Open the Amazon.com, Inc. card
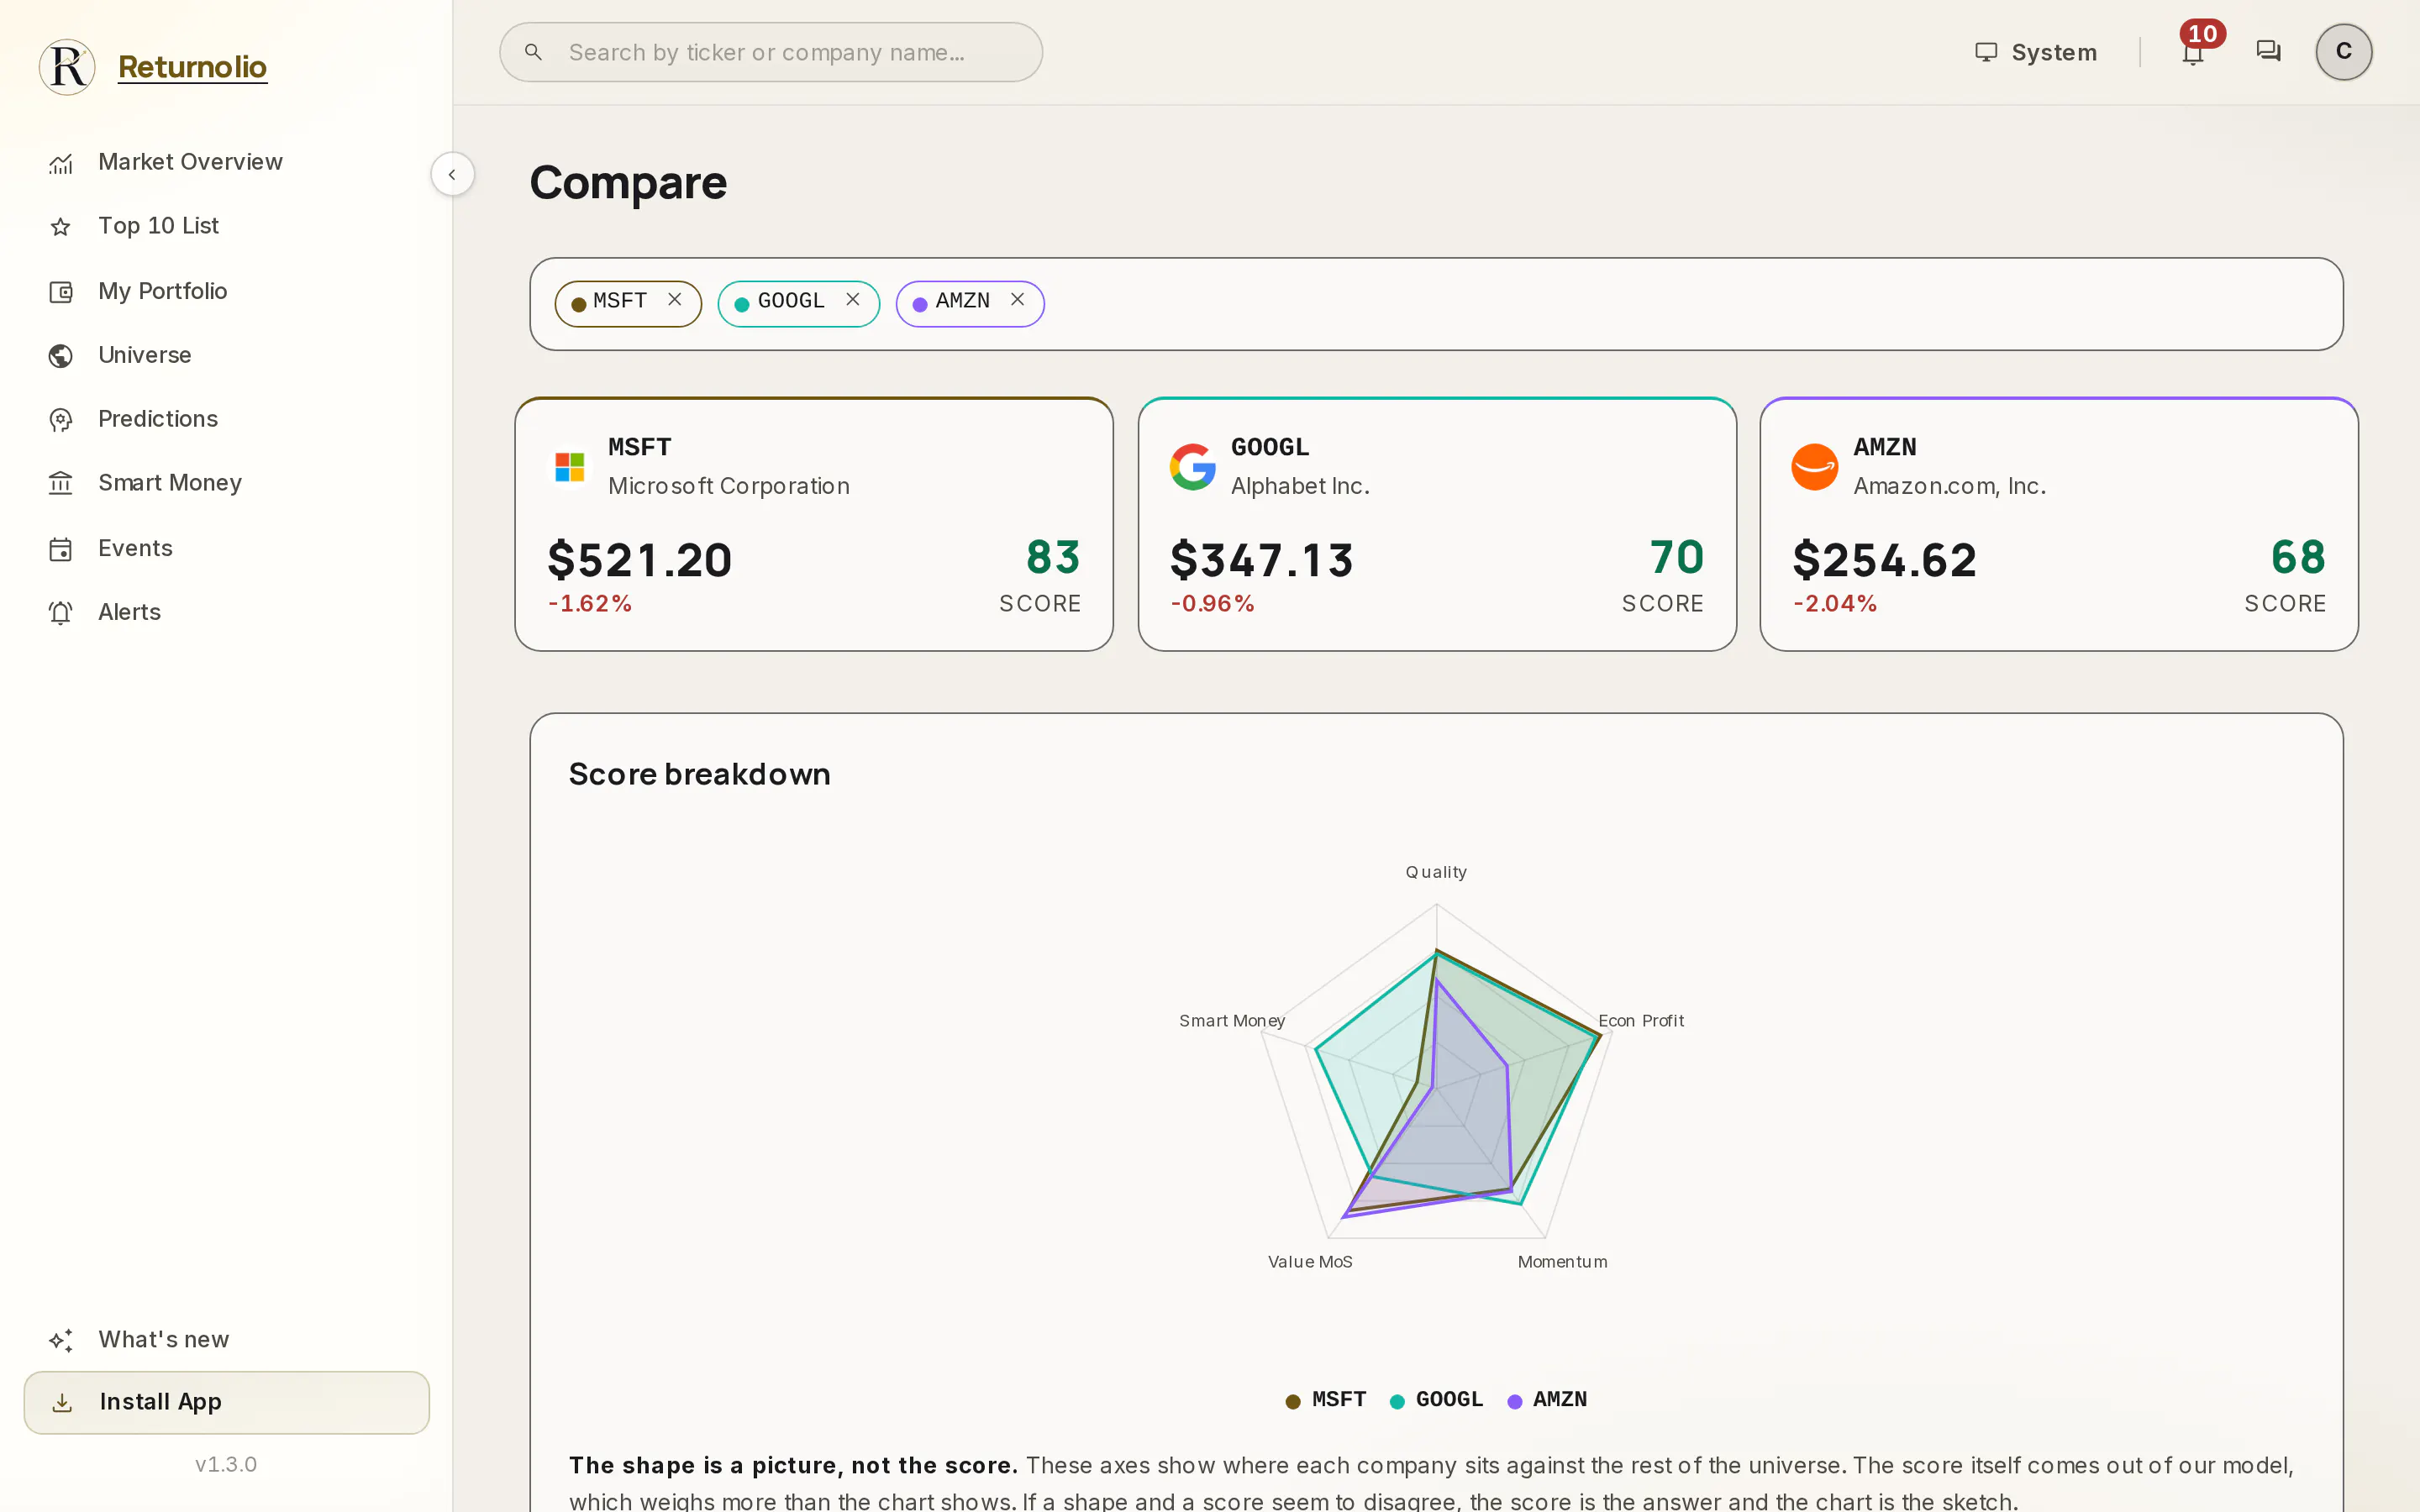Screen dimensions: 2420x1512 coord(2059,524)
